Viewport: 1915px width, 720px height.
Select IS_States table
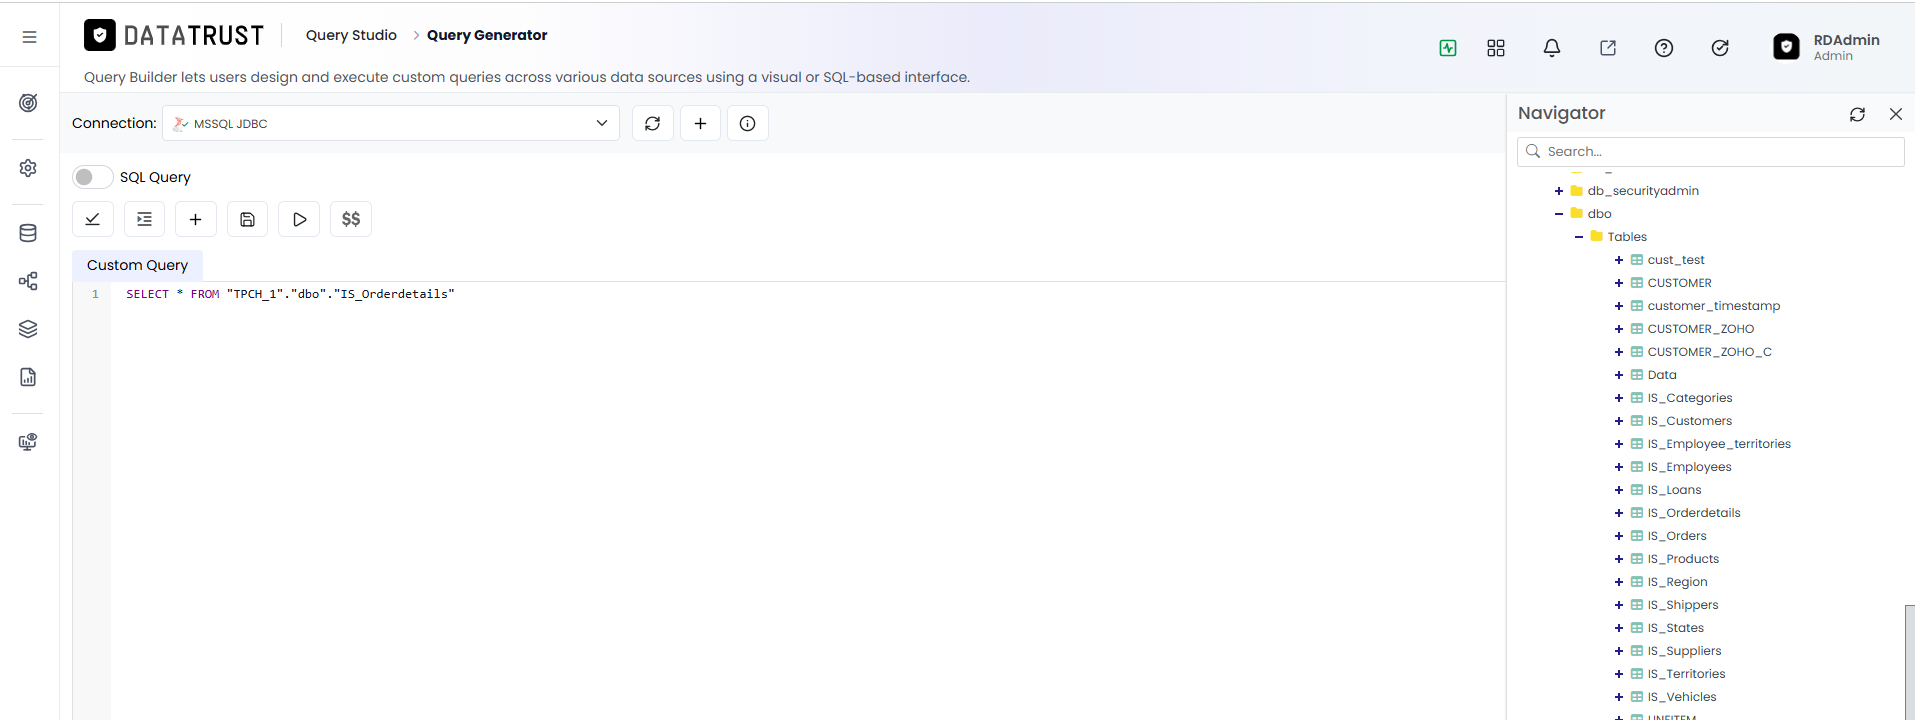click(x=1675, y=628)
